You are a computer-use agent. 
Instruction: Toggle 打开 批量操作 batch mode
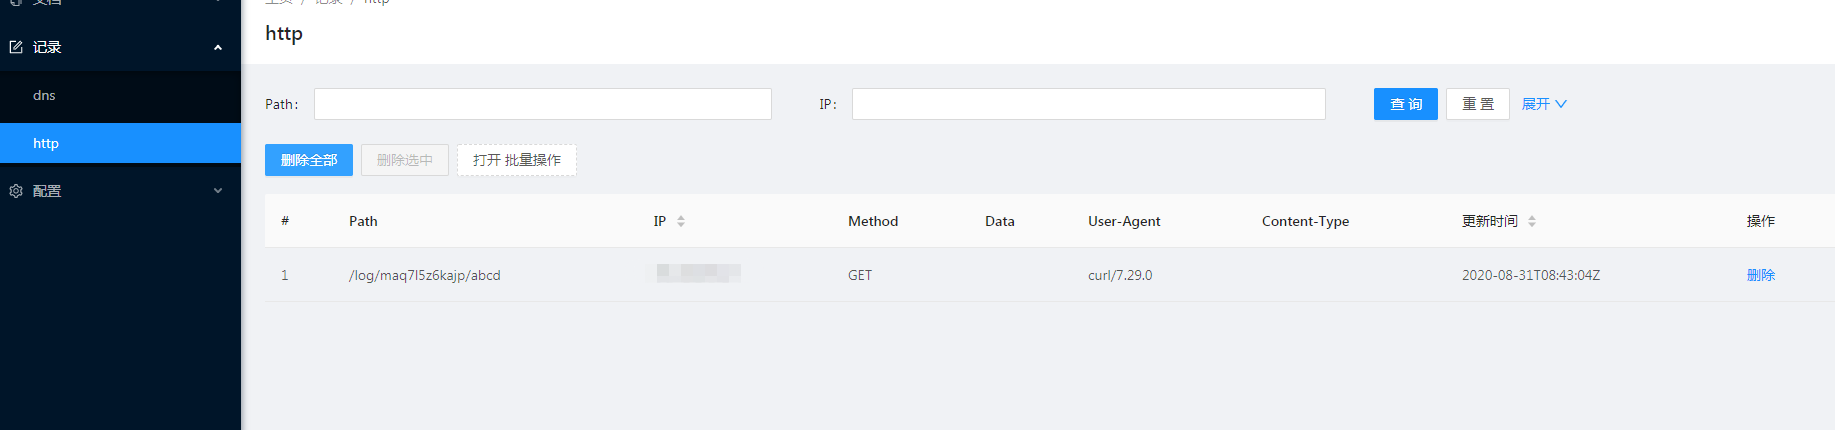(516, 160)
